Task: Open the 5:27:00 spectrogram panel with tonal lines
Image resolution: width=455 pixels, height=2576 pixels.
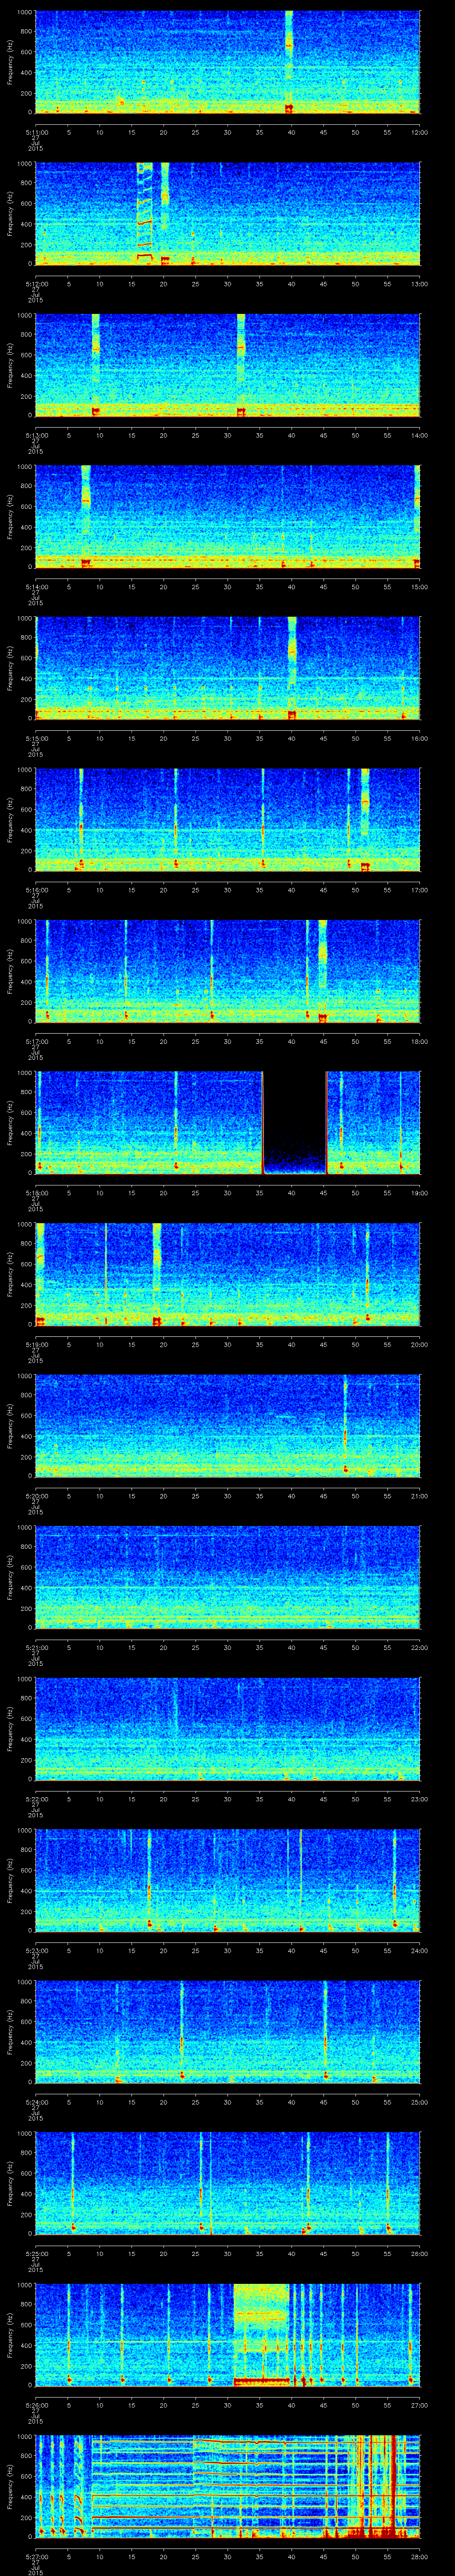Action: pyautogui.click(x=228, y=2485)
